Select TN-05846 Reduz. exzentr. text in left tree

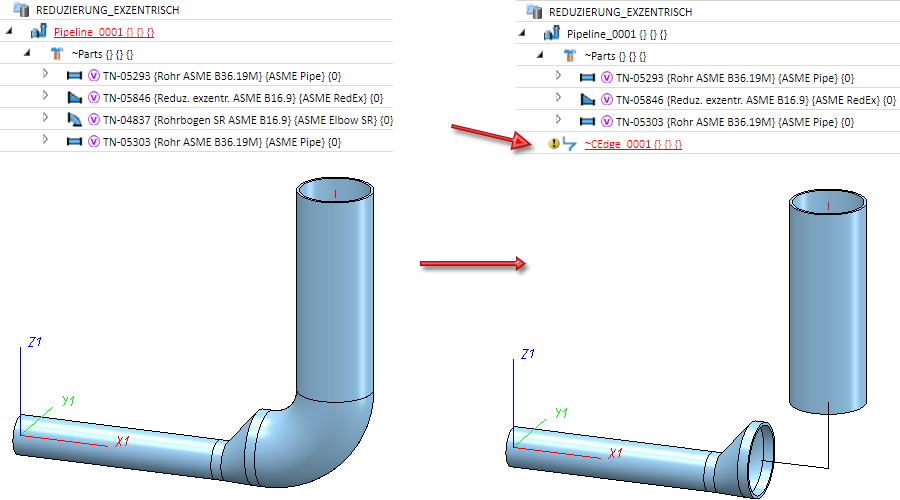(x=243, y=98)
